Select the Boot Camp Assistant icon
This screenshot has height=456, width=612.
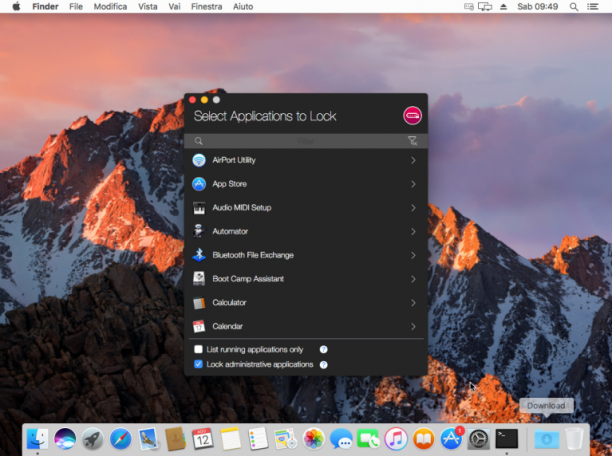(x=199, y=279)
